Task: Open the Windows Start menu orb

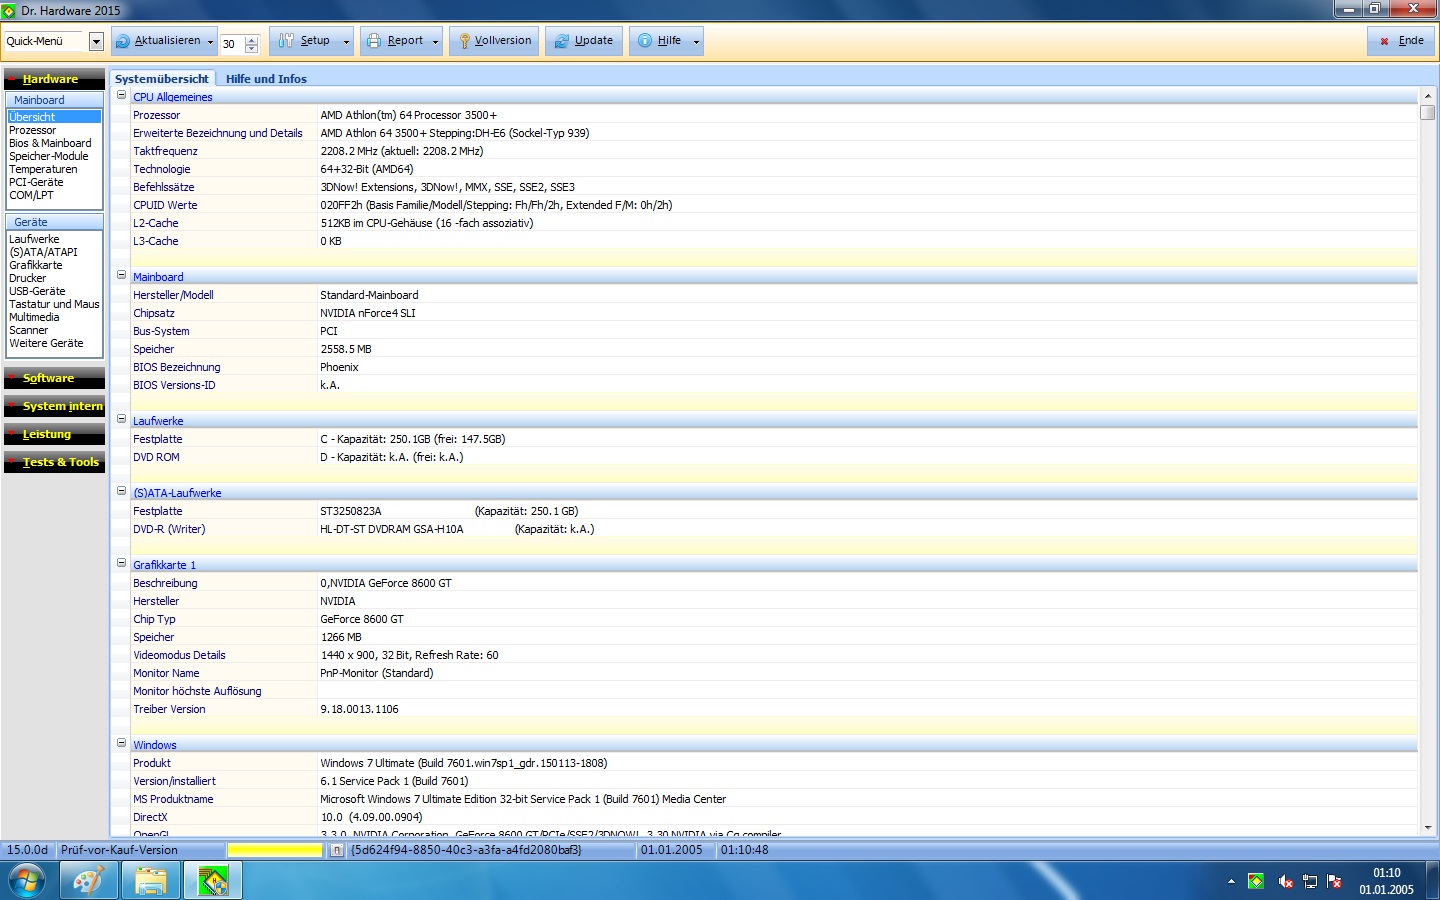Action: click(27, 881)
